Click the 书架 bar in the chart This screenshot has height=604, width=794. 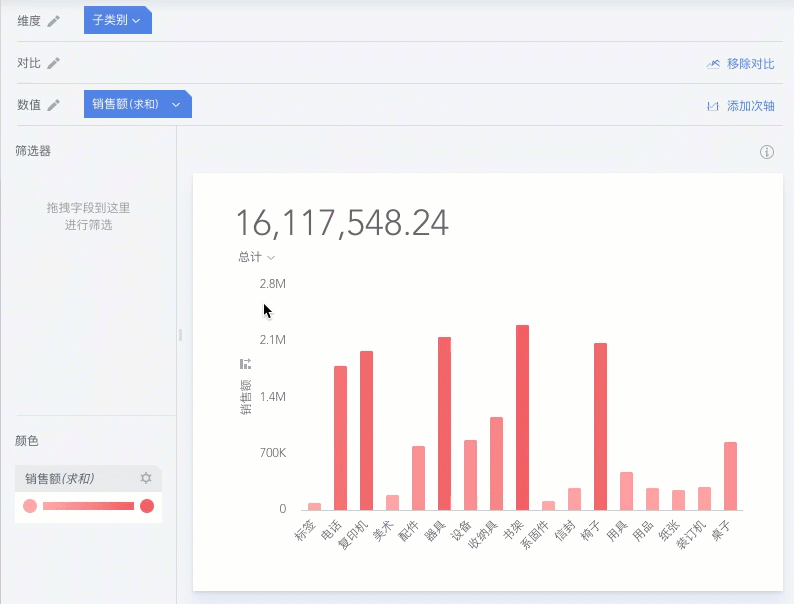click(x=522, y=417)
